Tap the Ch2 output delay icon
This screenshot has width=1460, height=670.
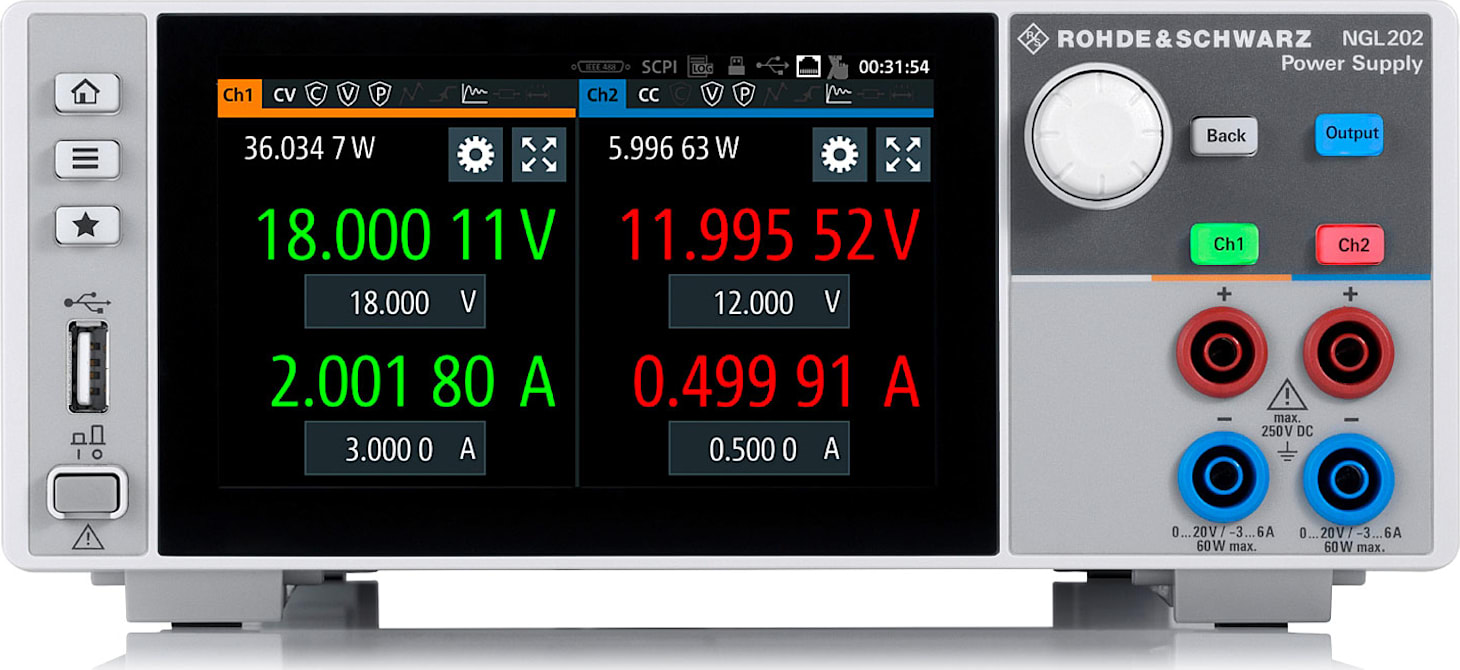point(901,95)
